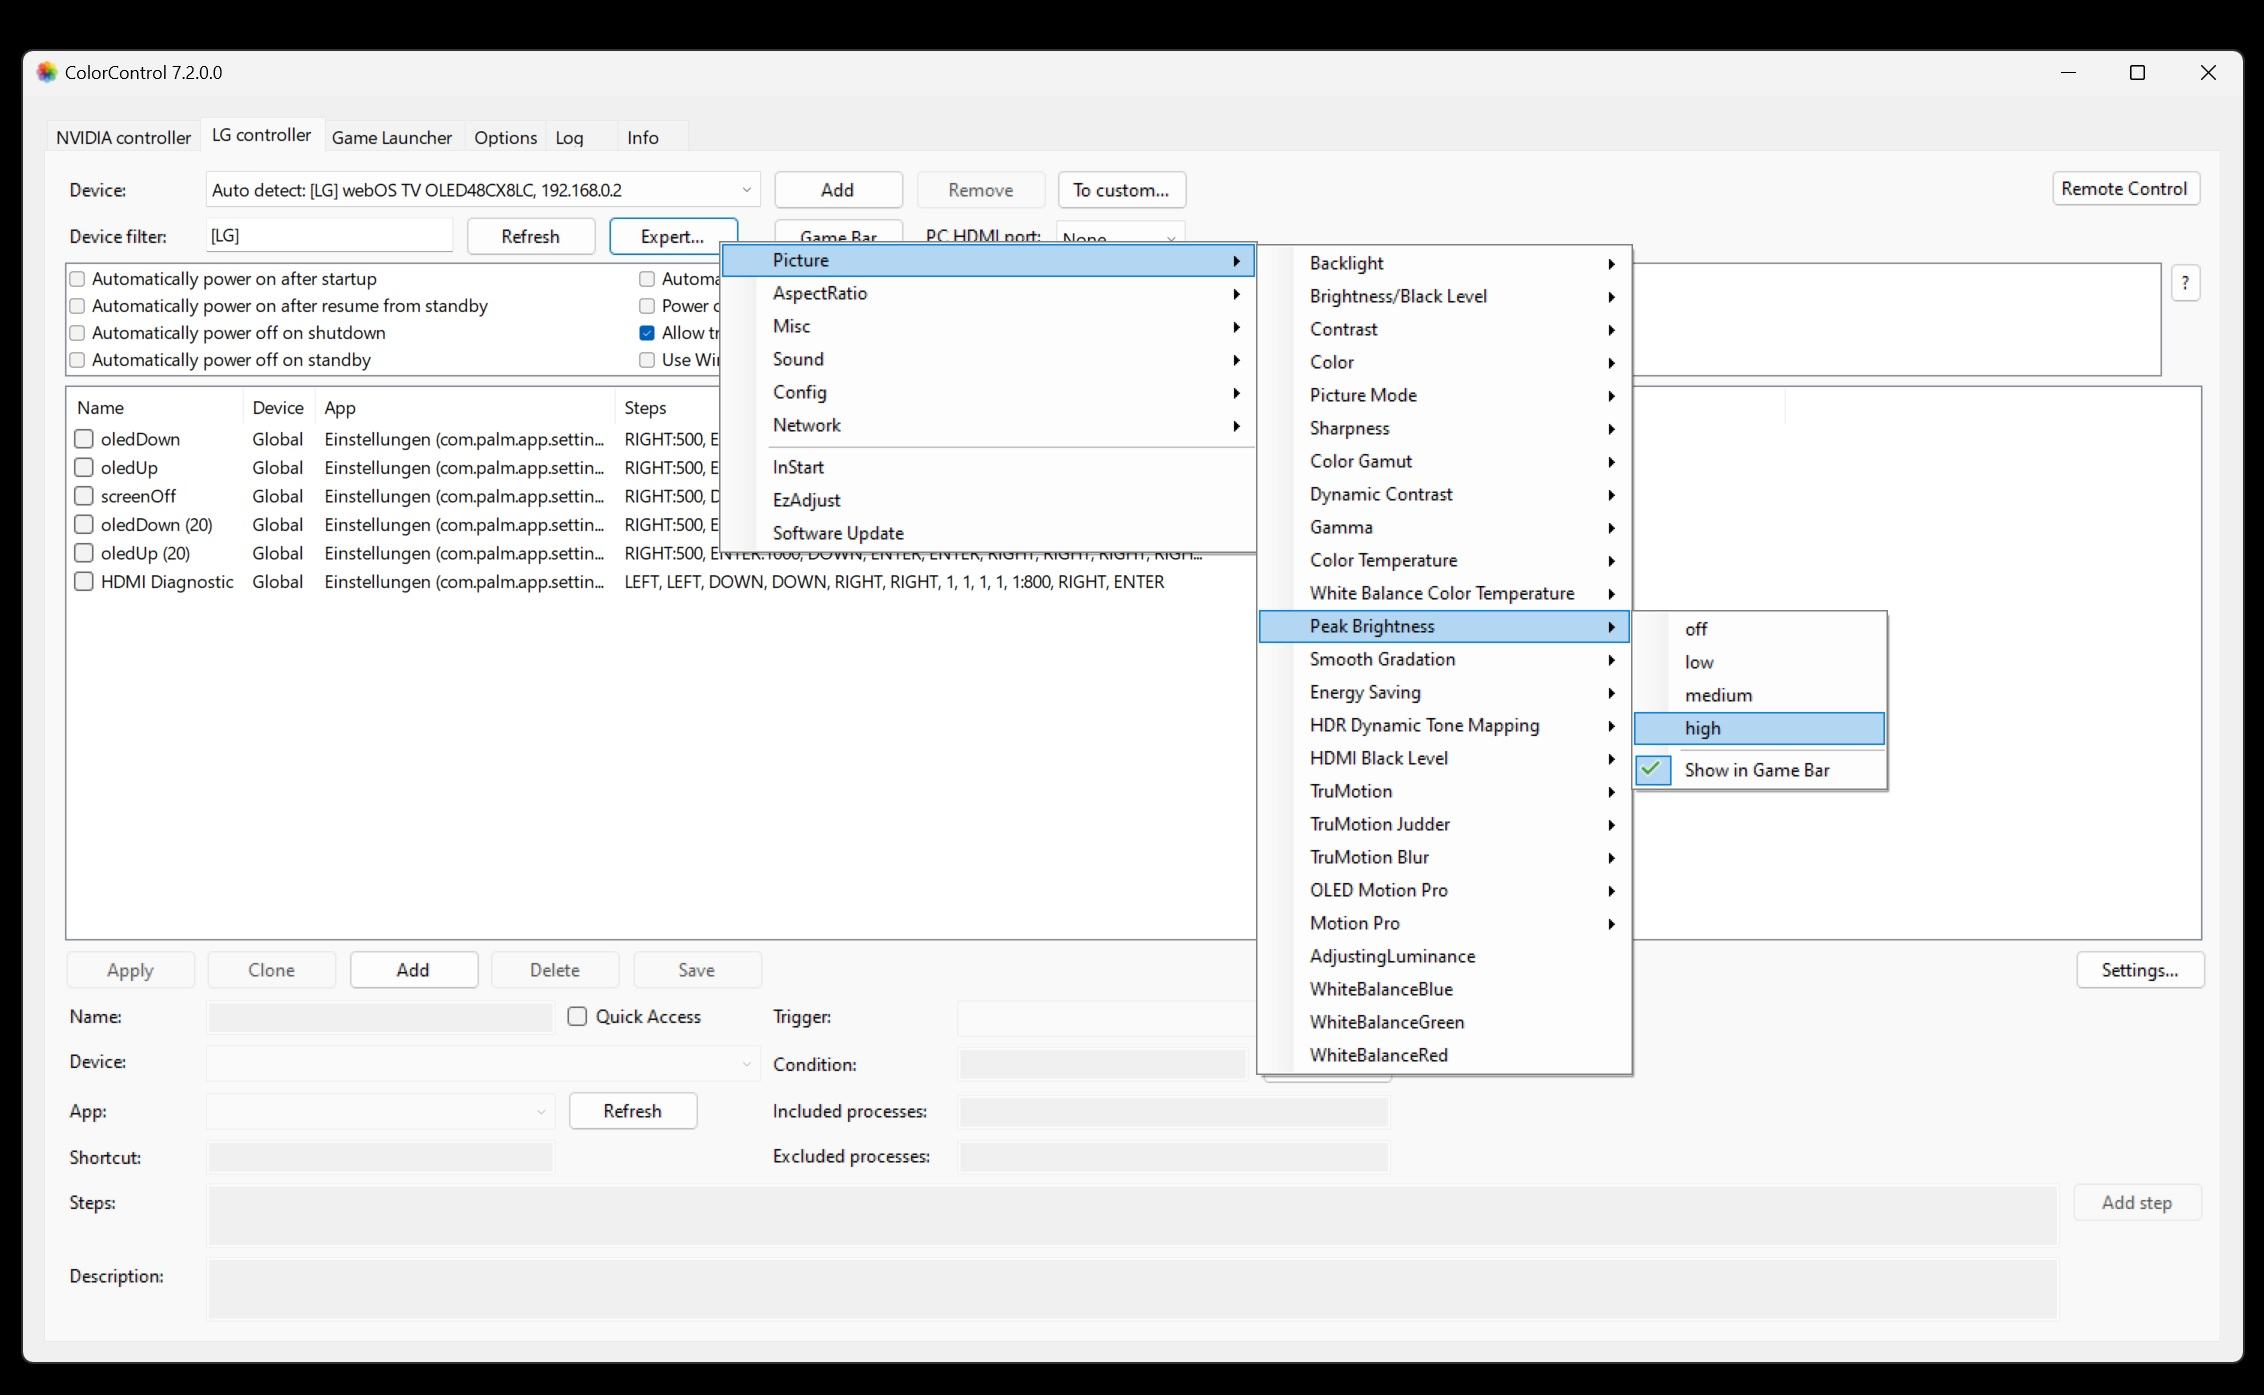Select WhiteBalanceRed menu entry
Screen dimensions: 2264x1395
1445,1055
